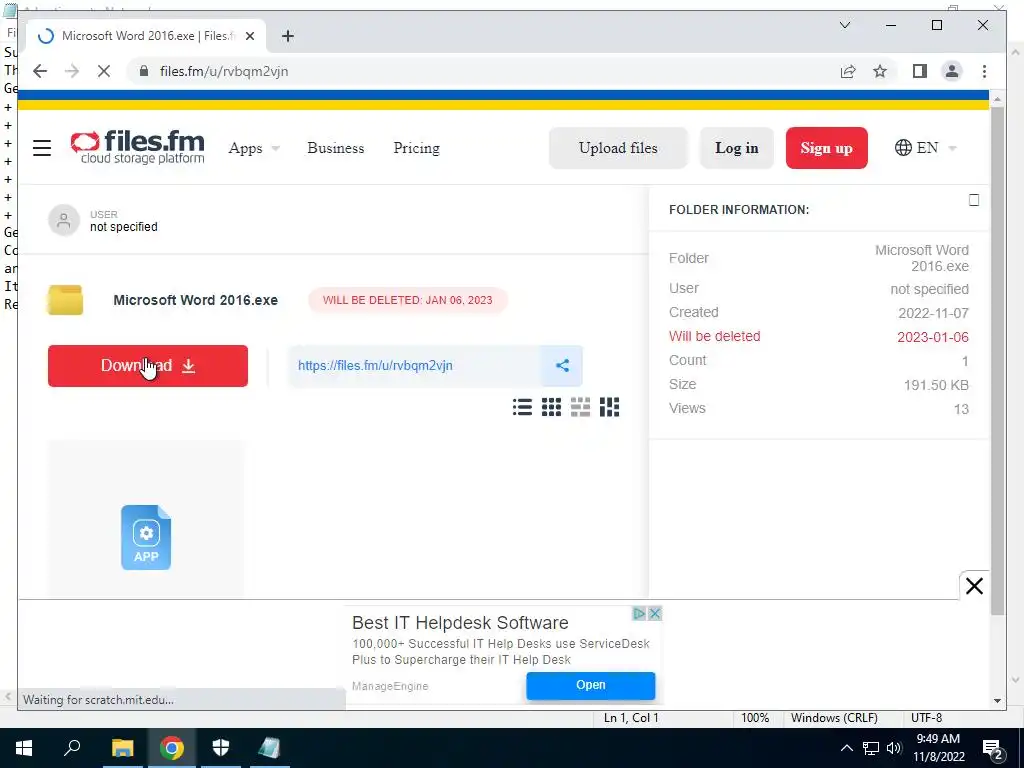Click the taskbar clock
The image size is (1024, 768).
(x=938, y=748)
